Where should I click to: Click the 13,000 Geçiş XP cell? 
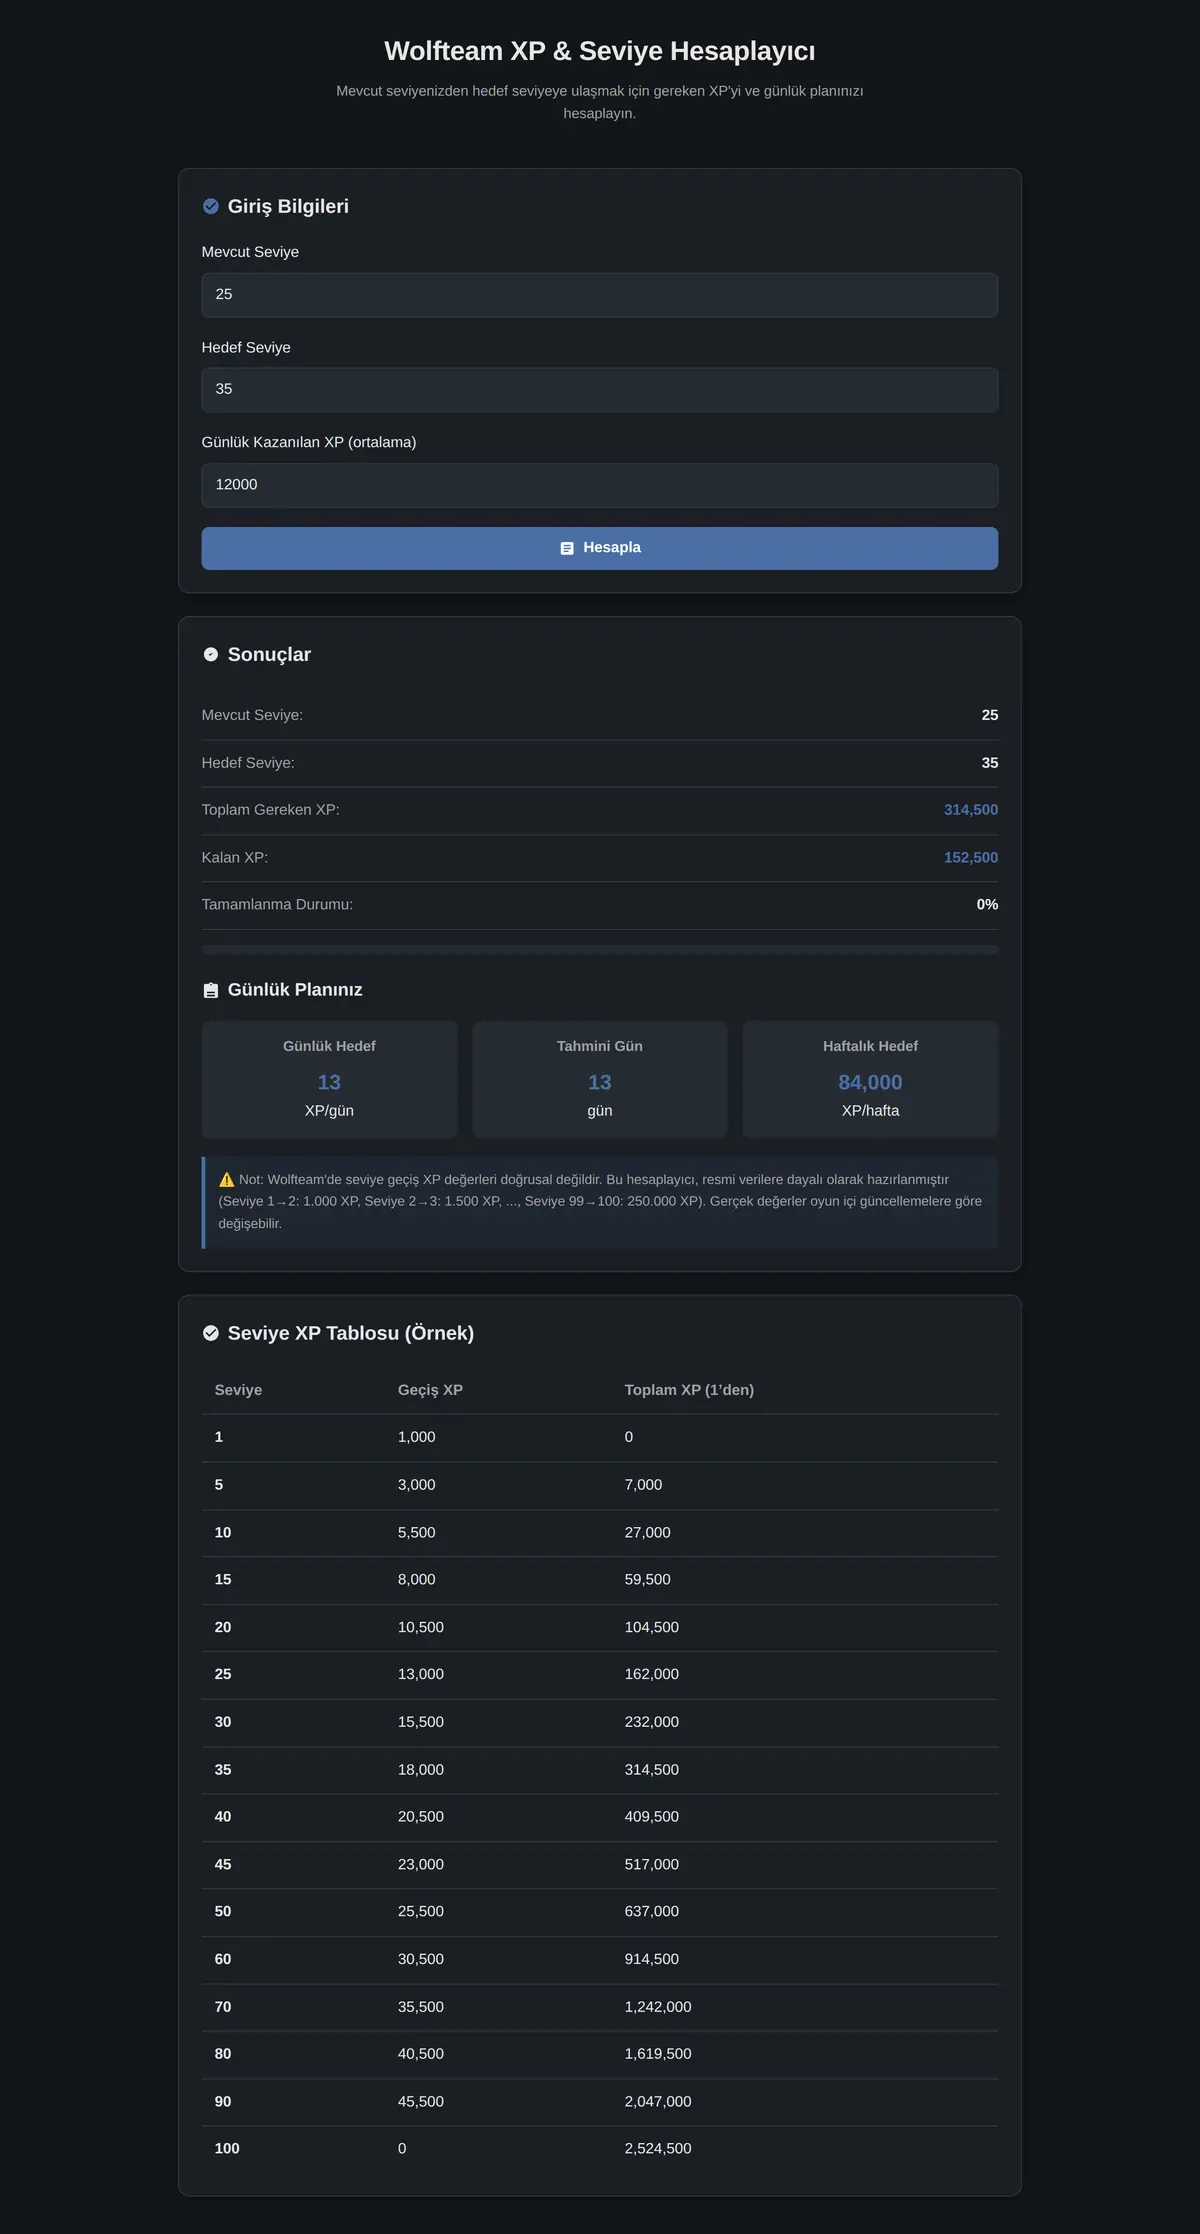[421, 1674]
